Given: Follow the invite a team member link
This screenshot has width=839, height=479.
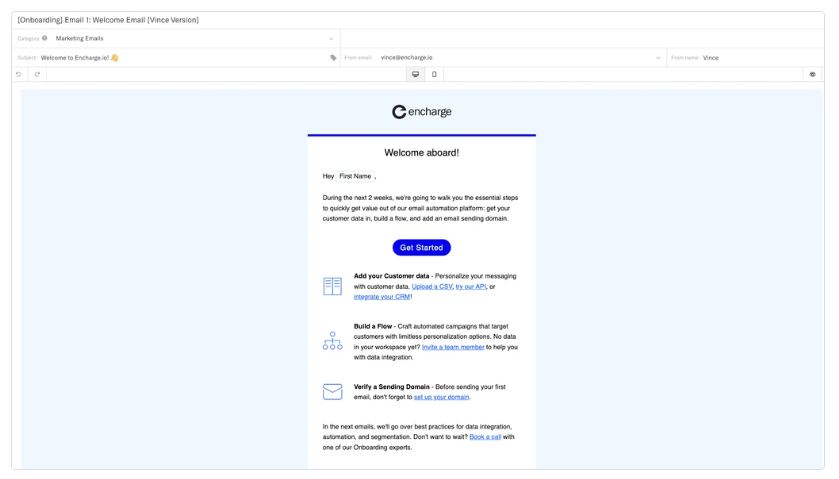Looking at the screenshot, I should point(453,347).
